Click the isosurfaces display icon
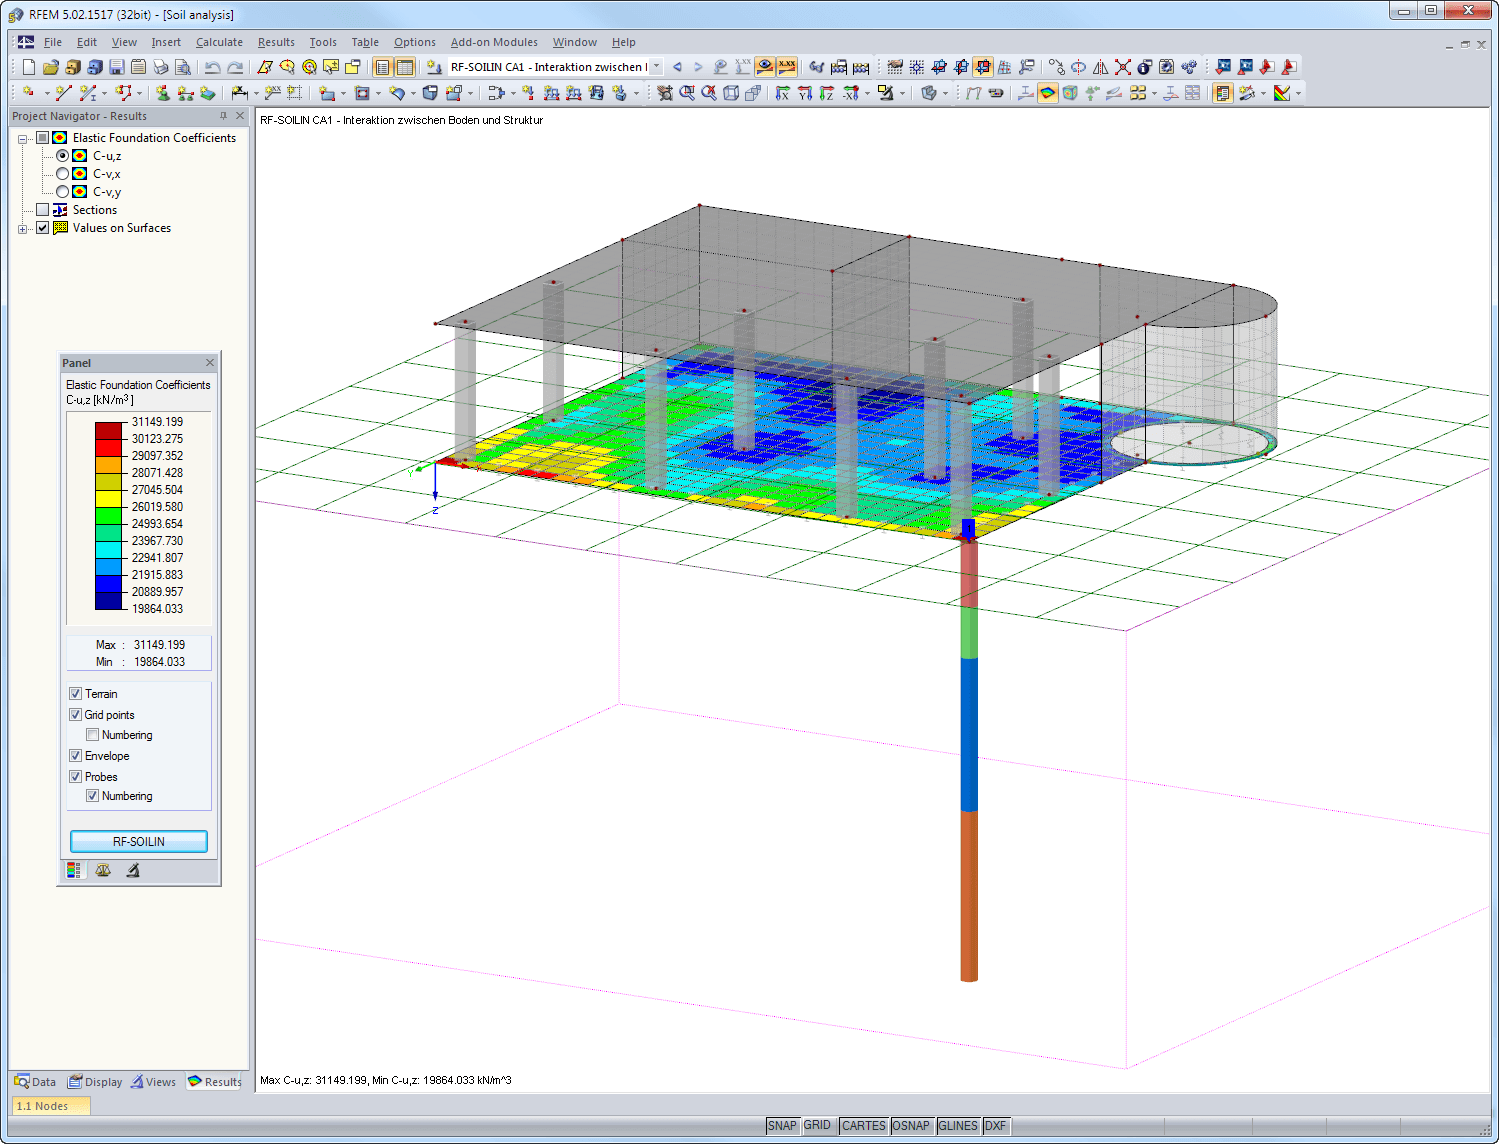 point(1048,93)
